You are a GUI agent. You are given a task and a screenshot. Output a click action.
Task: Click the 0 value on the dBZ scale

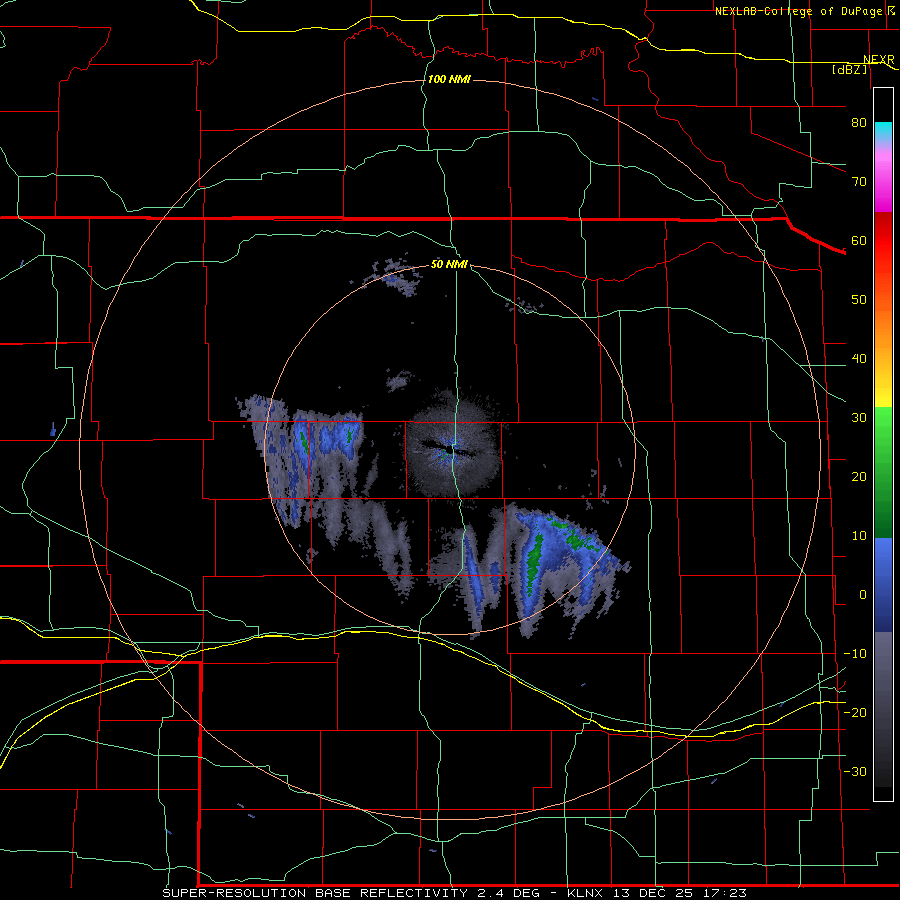pyautogui.click(x=863, y=595)
